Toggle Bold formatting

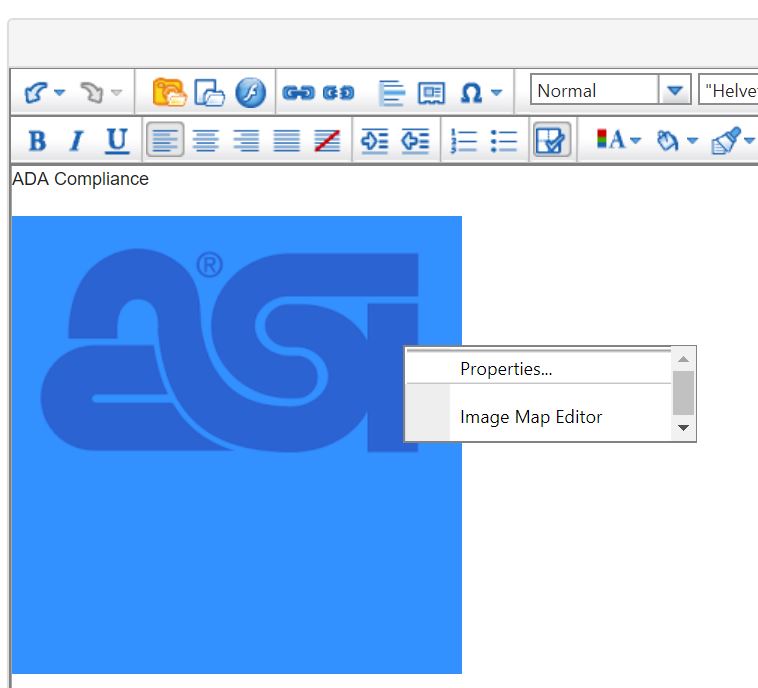click(37, 141)
